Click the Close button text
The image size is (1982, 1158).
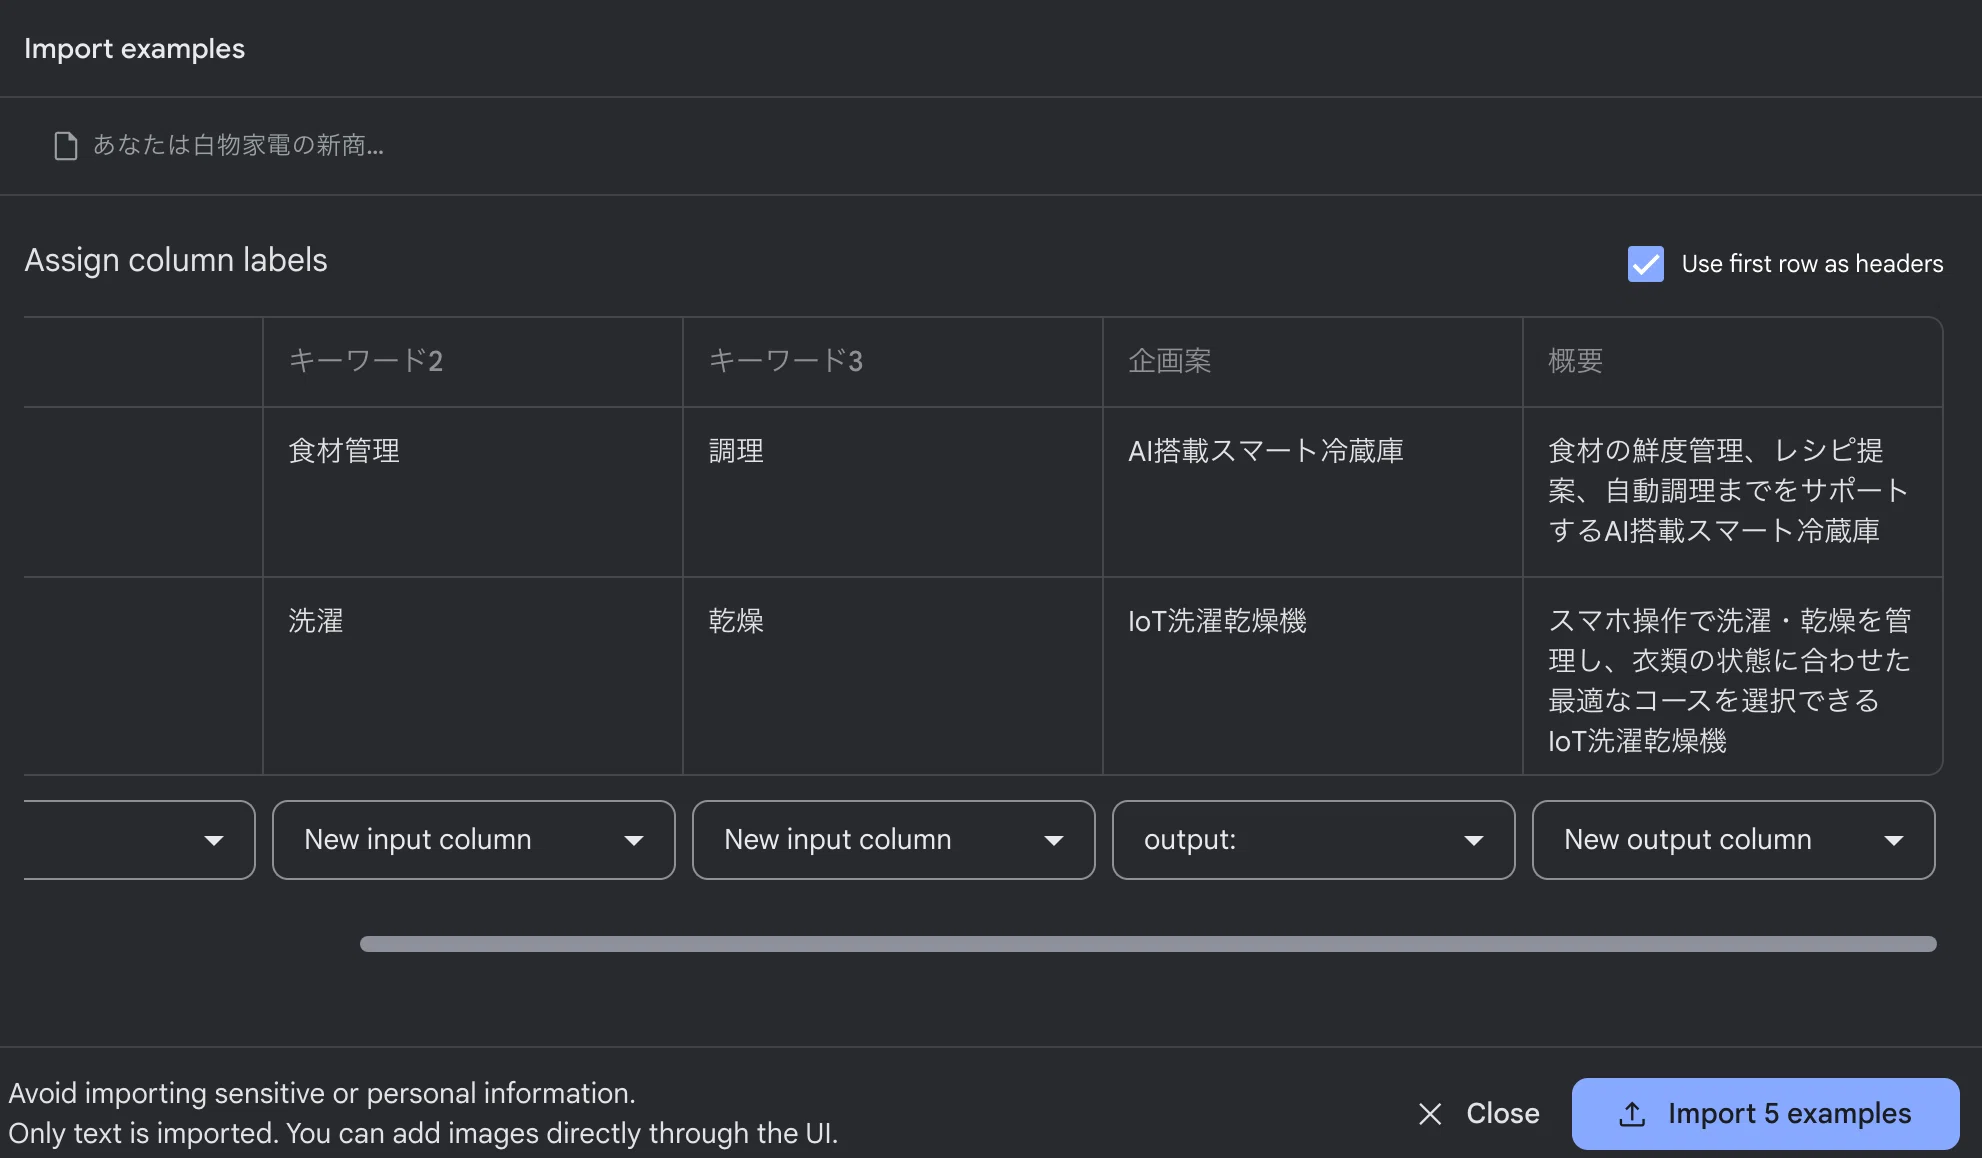pyautogui.click(x=1503, y=1114)
